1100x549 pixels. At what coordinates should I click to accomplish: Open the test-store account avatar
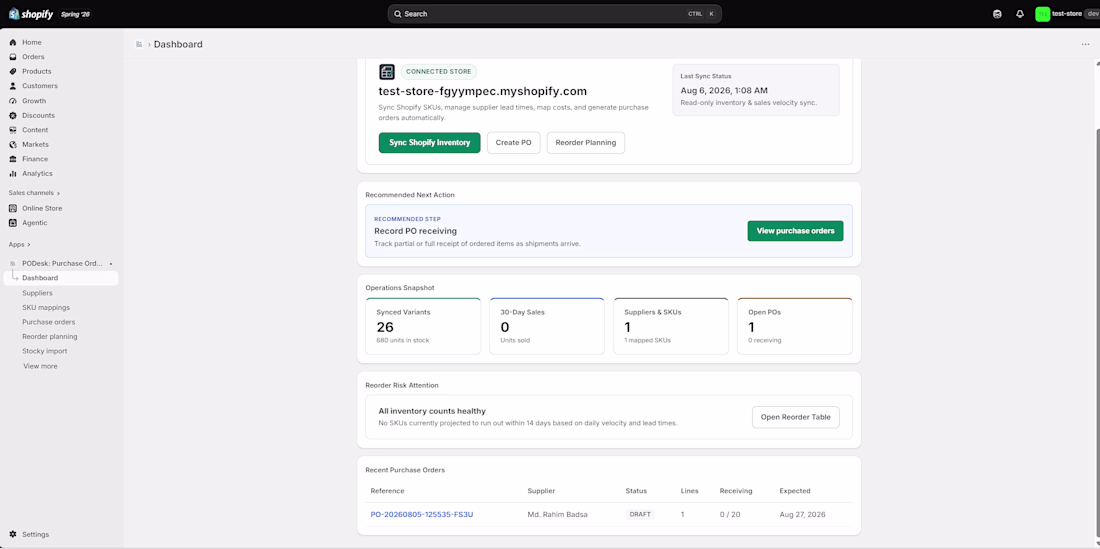[x=1042, y=14]
